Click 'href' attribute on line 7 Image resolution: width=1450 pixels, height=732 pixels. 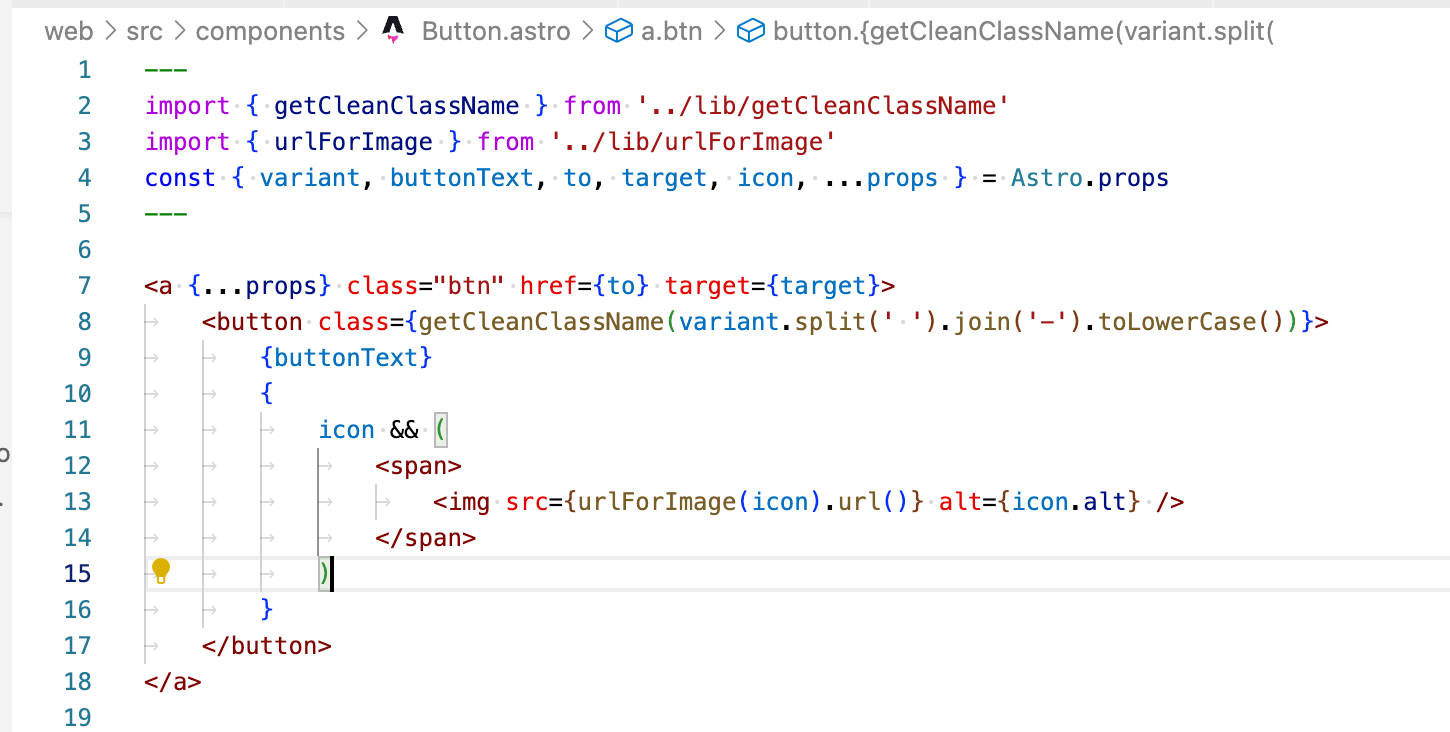tap(549, 286)
